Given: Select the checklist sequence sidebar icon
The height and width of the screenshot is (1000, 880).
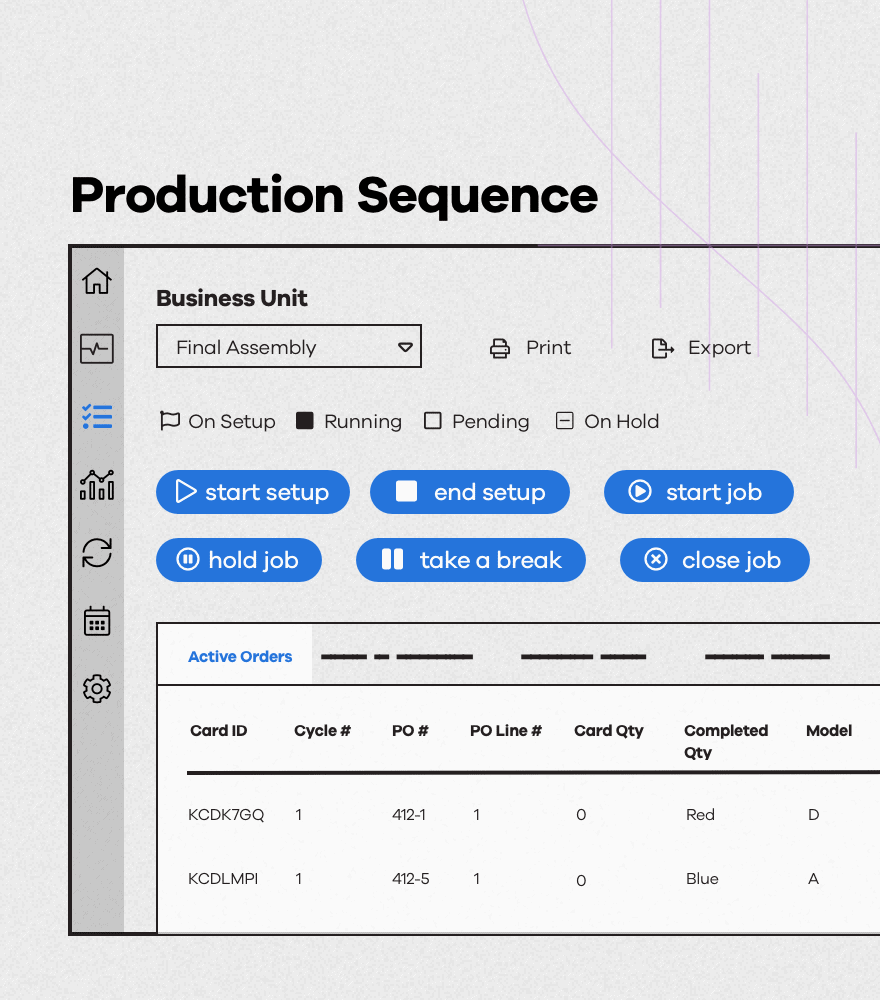Looking at the screenshot, I should [x=97, y=417].
